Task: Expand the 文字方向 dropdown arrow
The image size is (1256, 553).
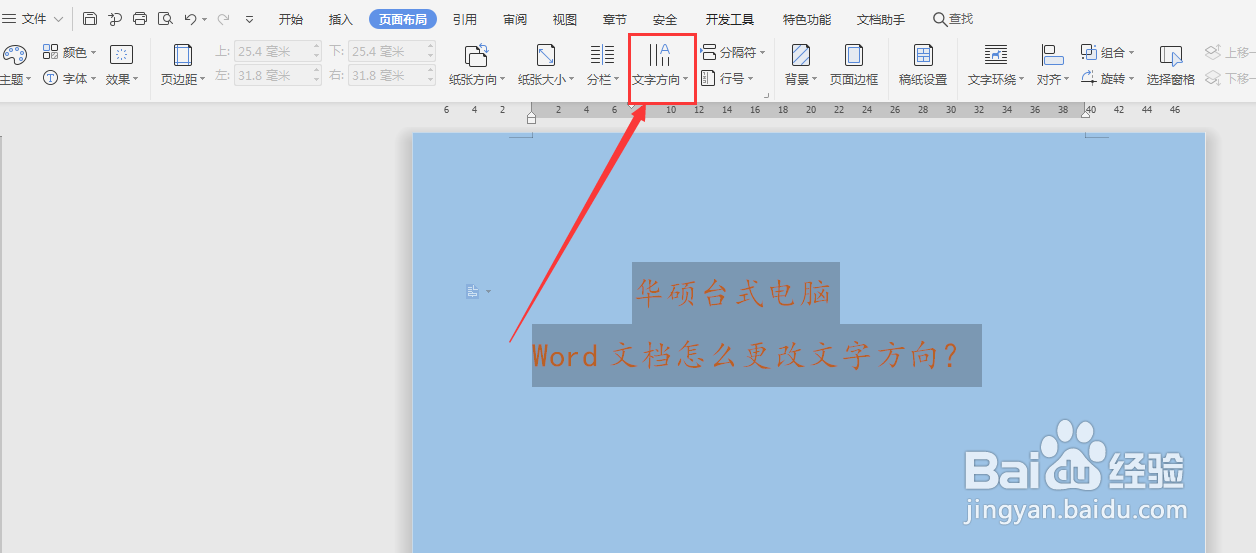Action: tap(686, 80)
